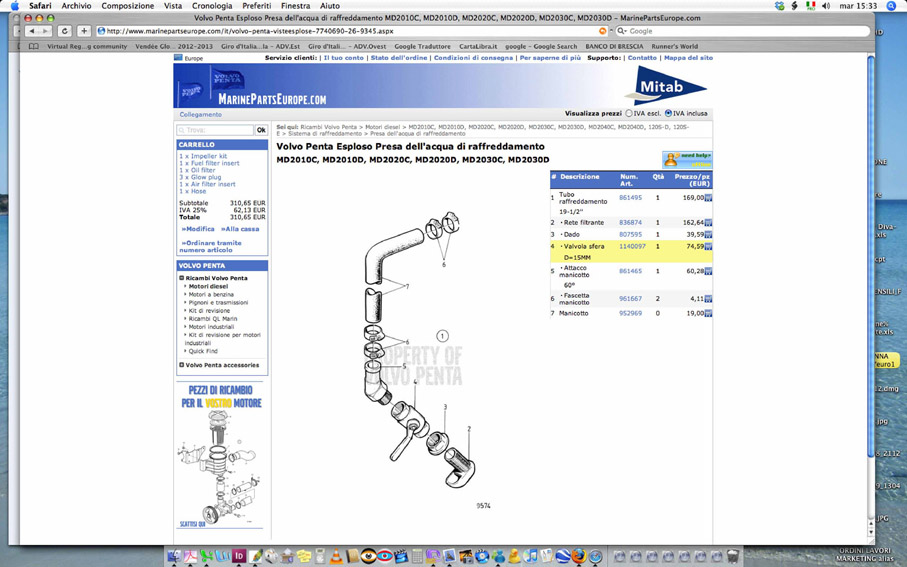Viewport: 907px width, 567px height.
Task: Open iTunes from the Dock
Action: [530, 557]
